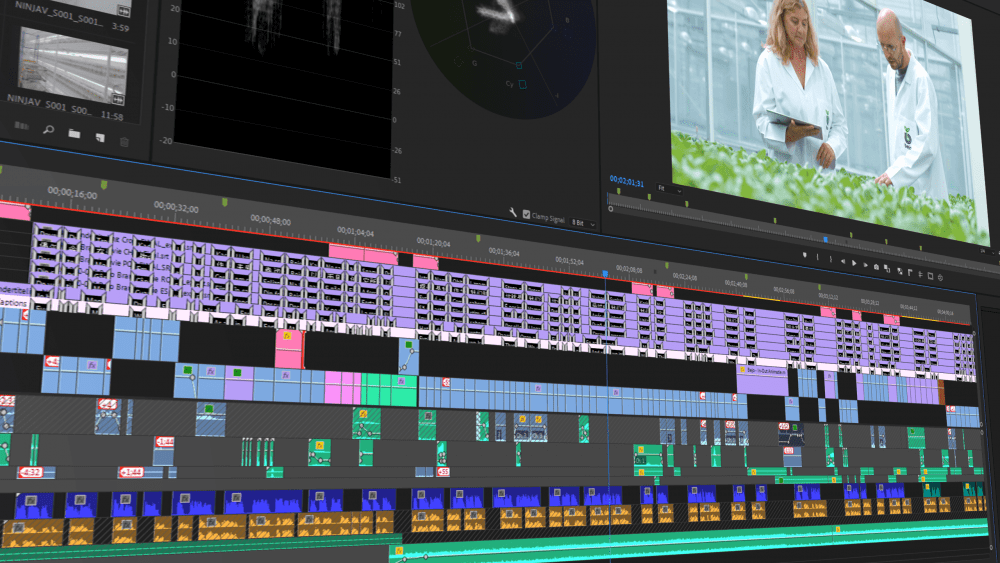1000x563 pixels.
Task: Click the timeline ruler at 00;00;48;00
Action: coord(270,220)
